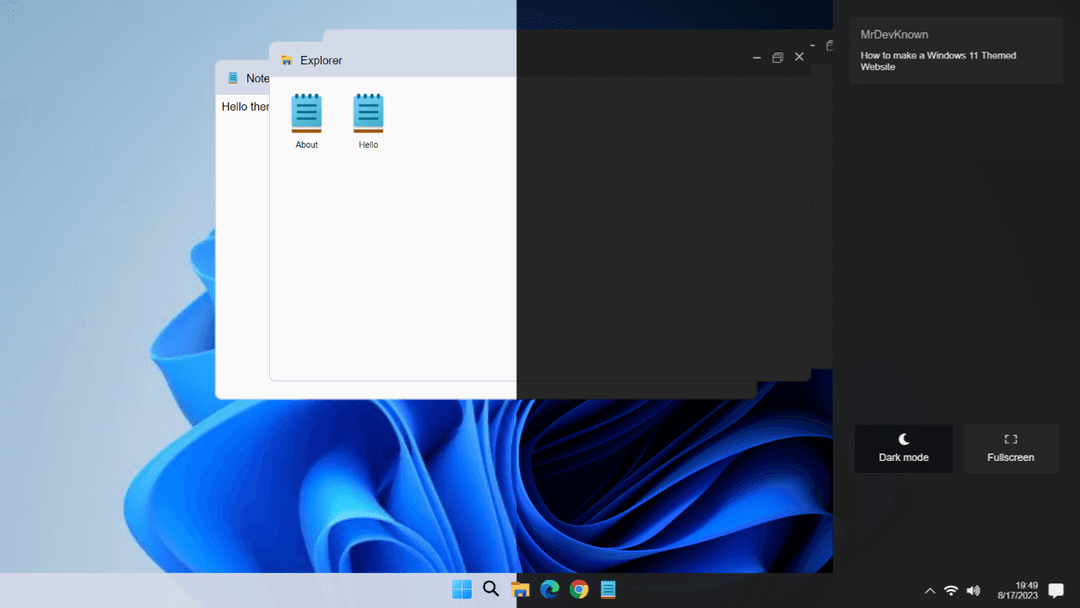
Task: Open Google Chrome from the taskbar
Action: click(579, 589)
